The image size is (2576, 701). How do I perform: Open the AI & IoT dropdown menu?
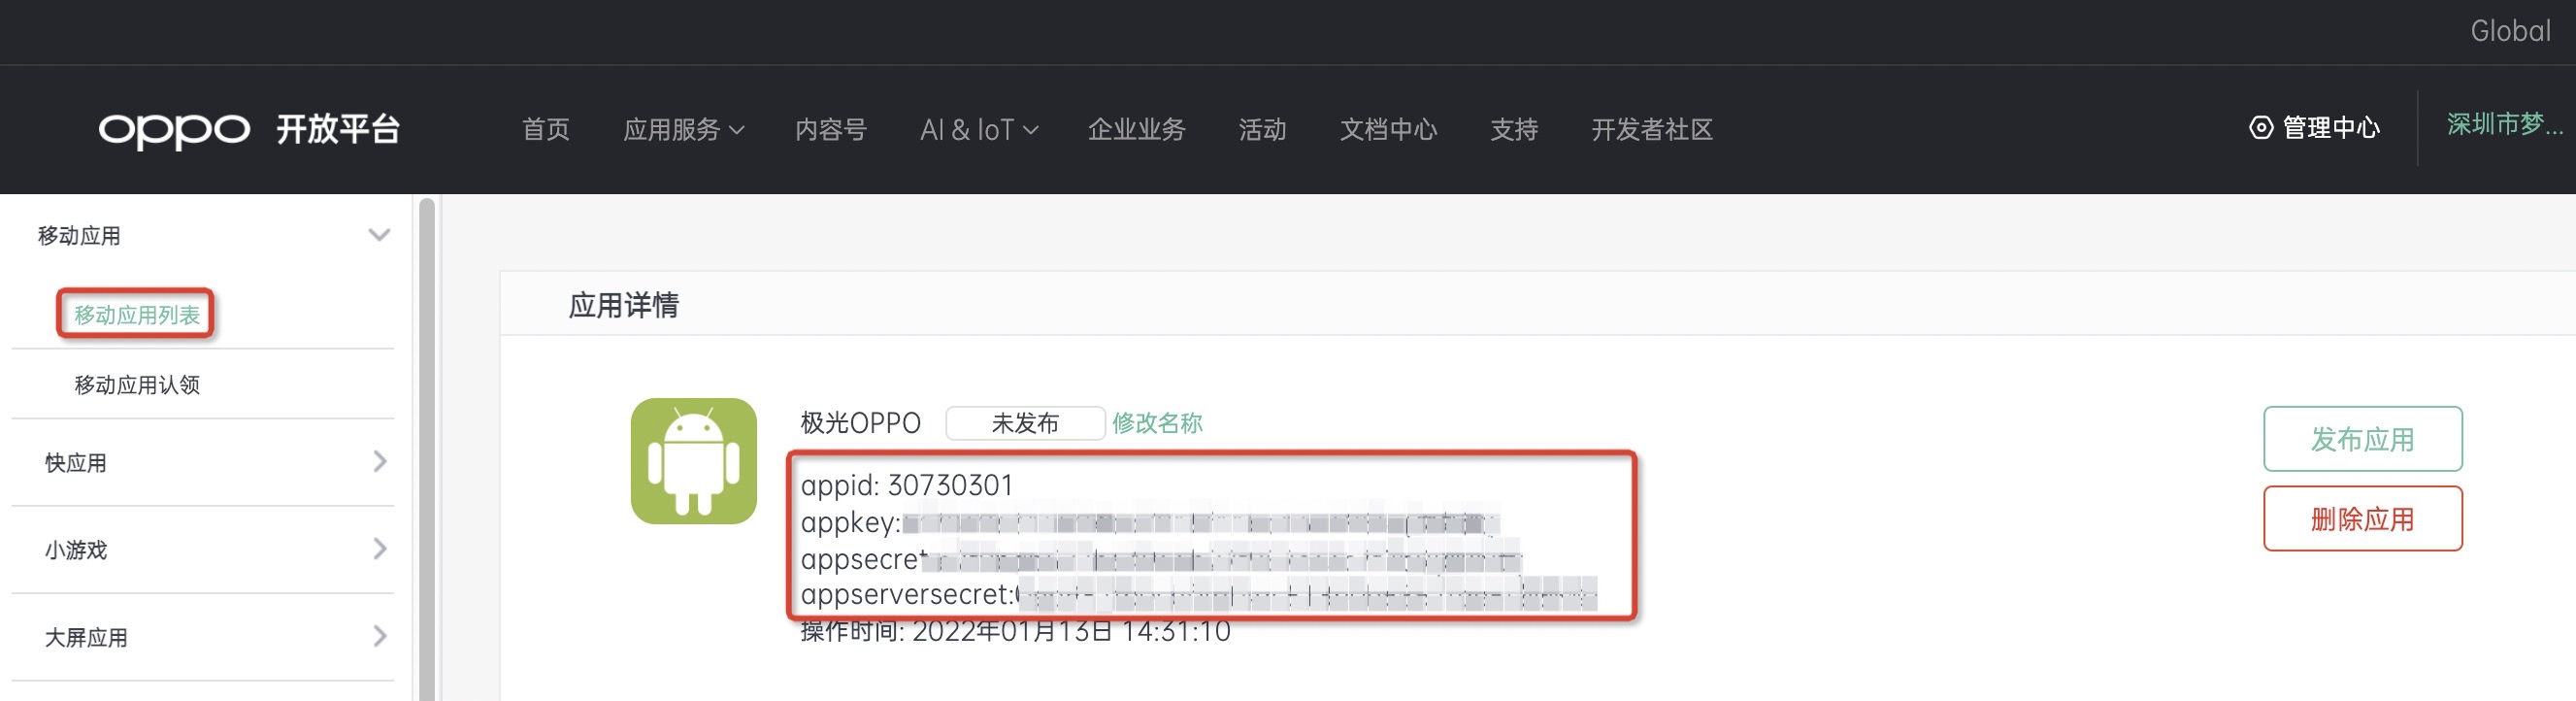click(x=979, y=130)
